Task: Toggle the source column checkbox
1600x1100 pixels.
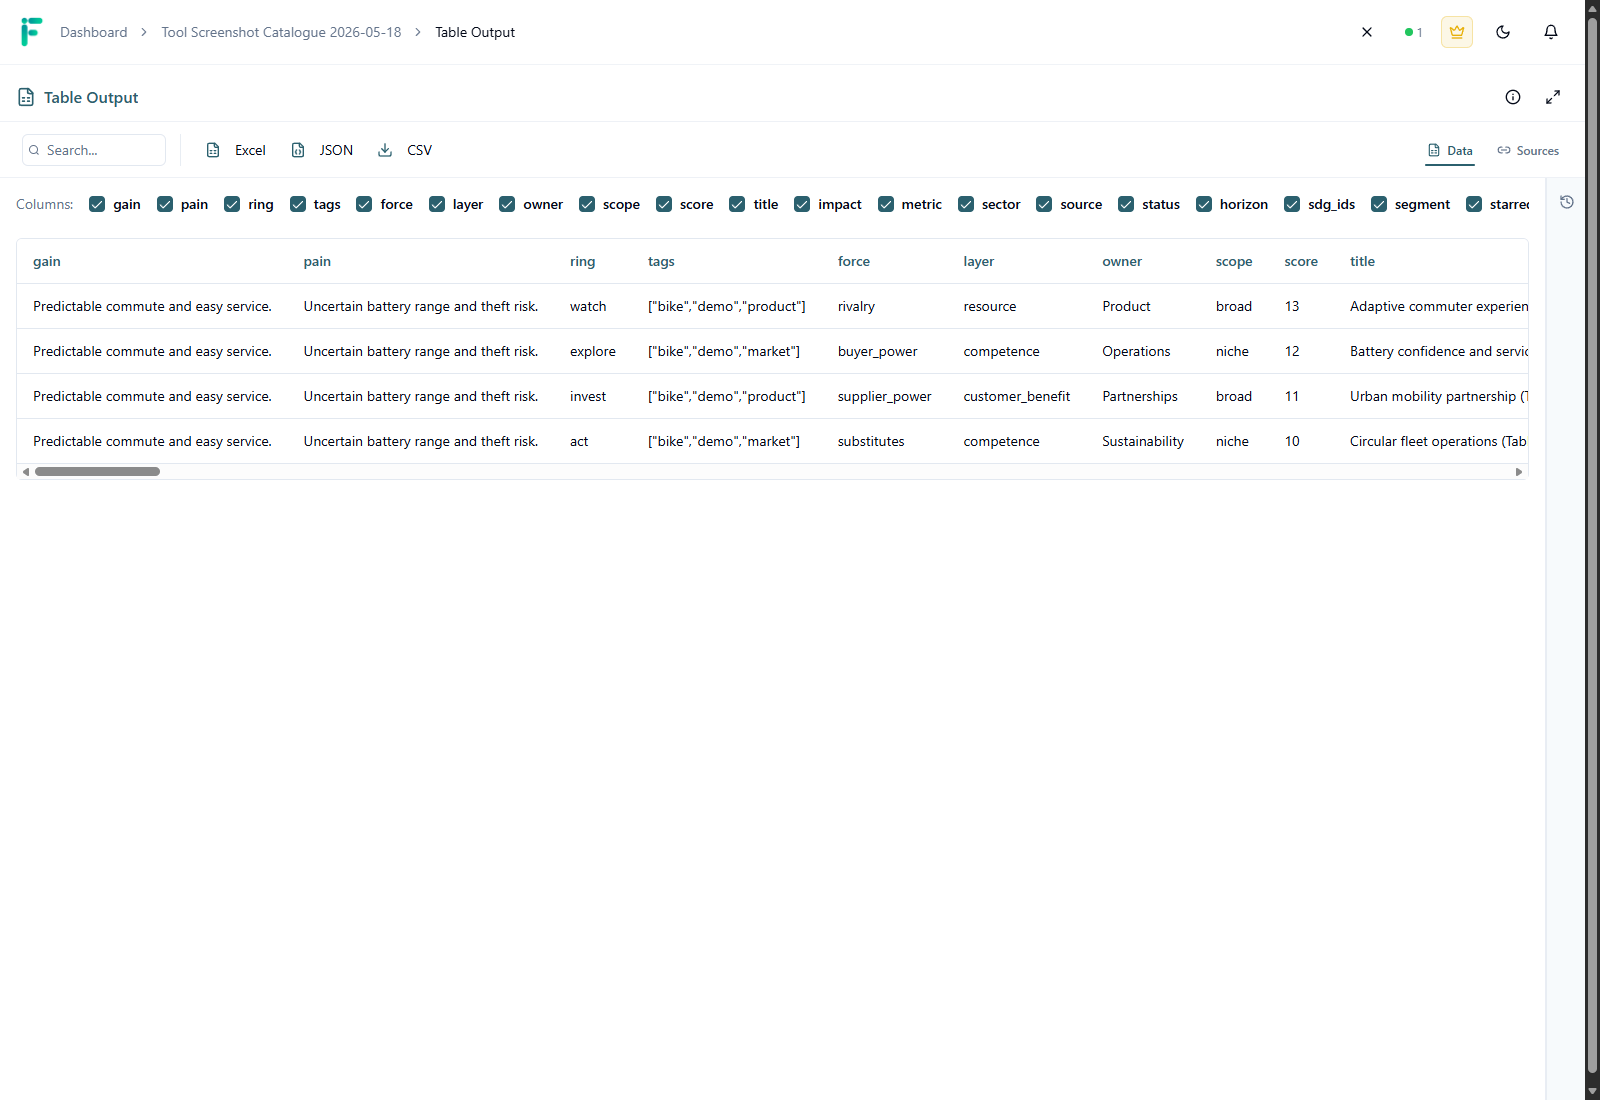Action: tap(1044, 204)
